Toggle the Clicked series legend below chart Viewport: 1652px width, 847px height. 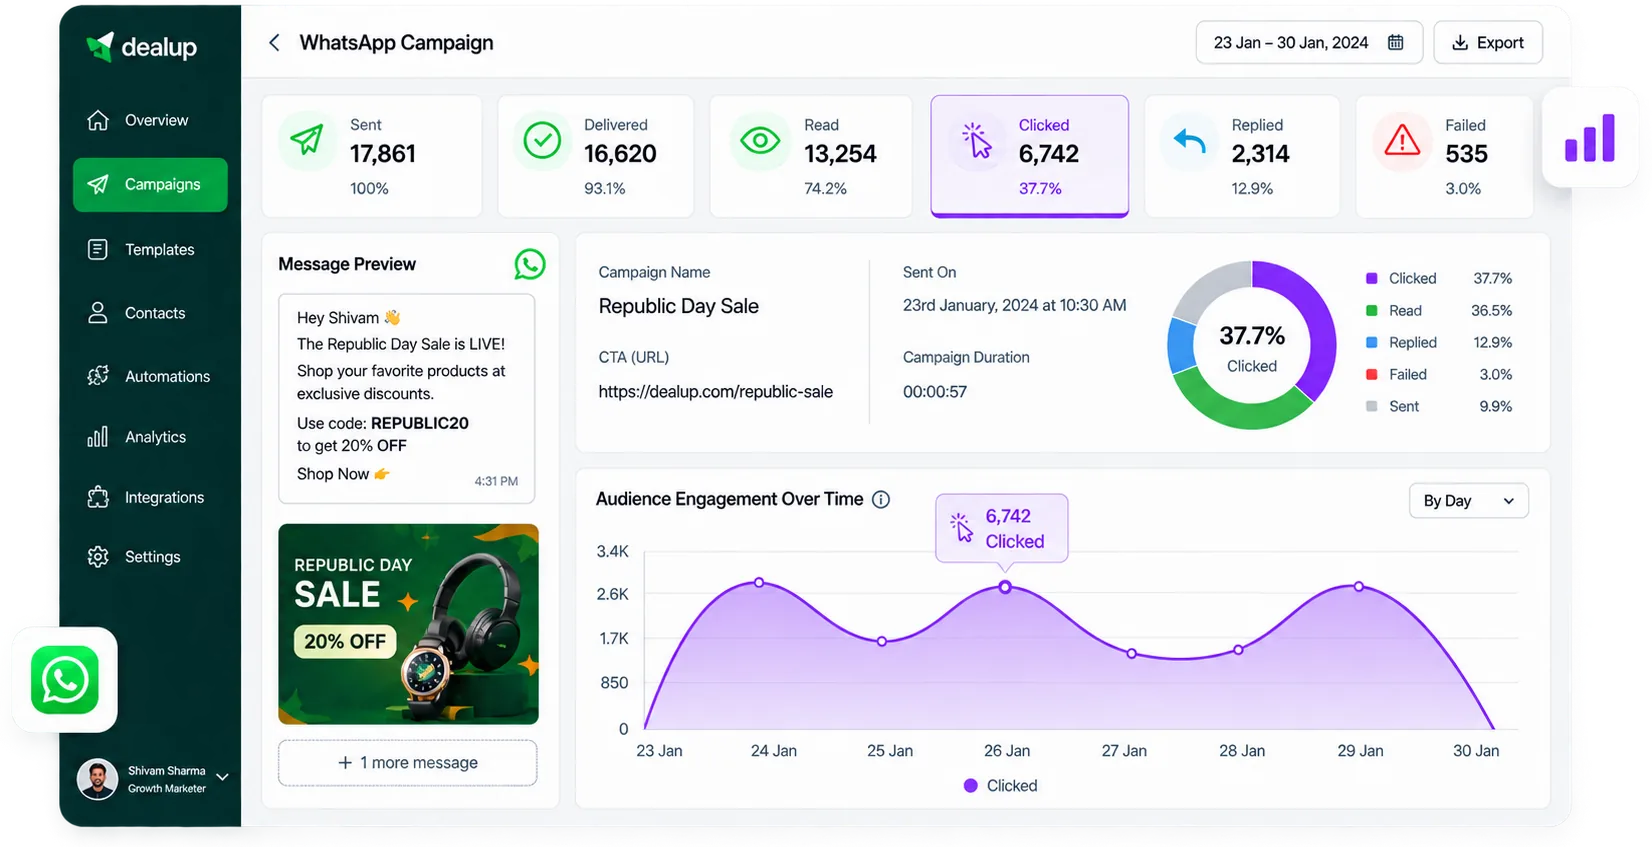[x=1000, y=786]
